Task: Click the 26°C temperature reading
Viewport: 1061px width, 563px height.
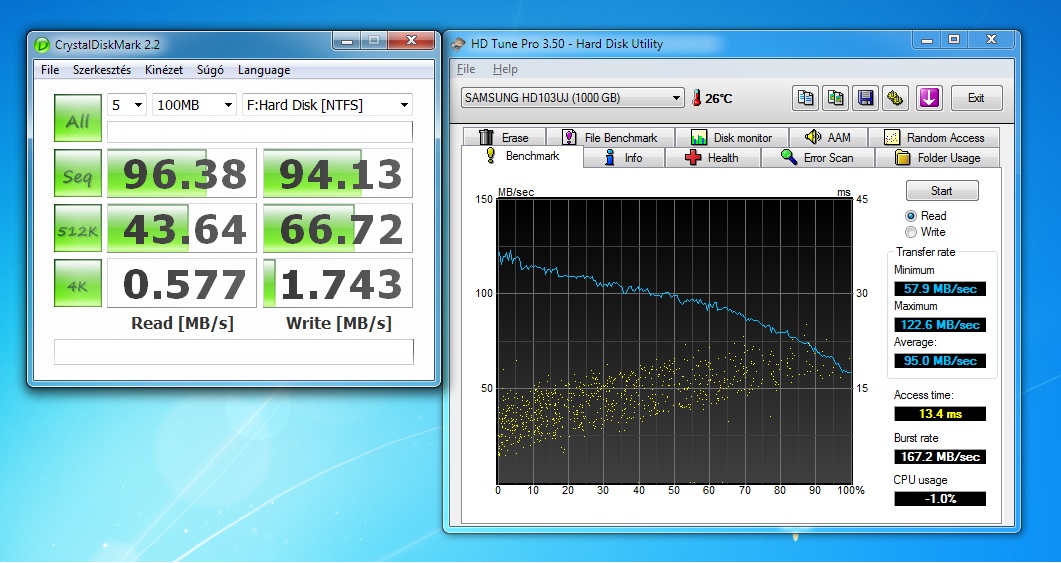Action: click(x=719, y=99)
